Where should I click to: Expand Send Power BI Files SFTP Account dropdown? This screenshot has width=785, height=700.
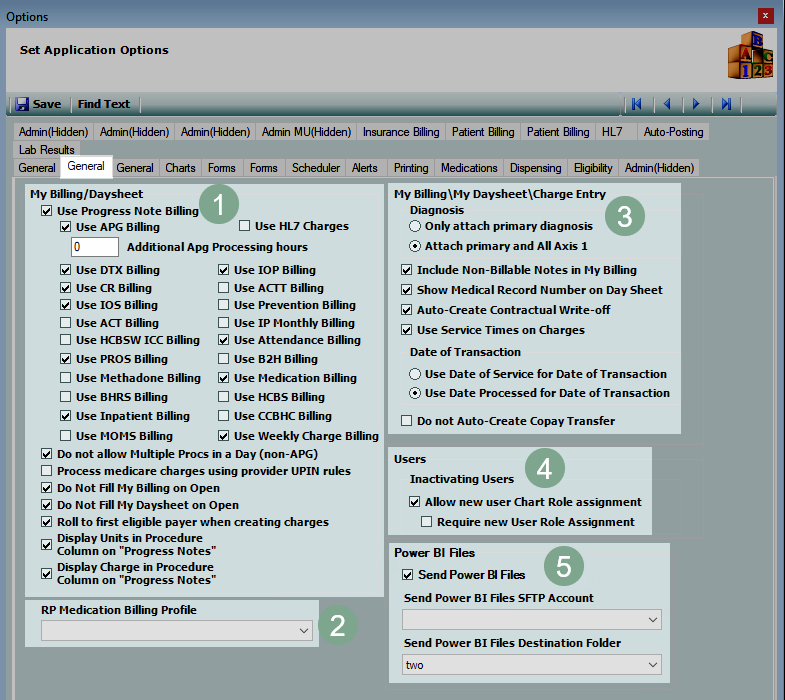point(653,621)
